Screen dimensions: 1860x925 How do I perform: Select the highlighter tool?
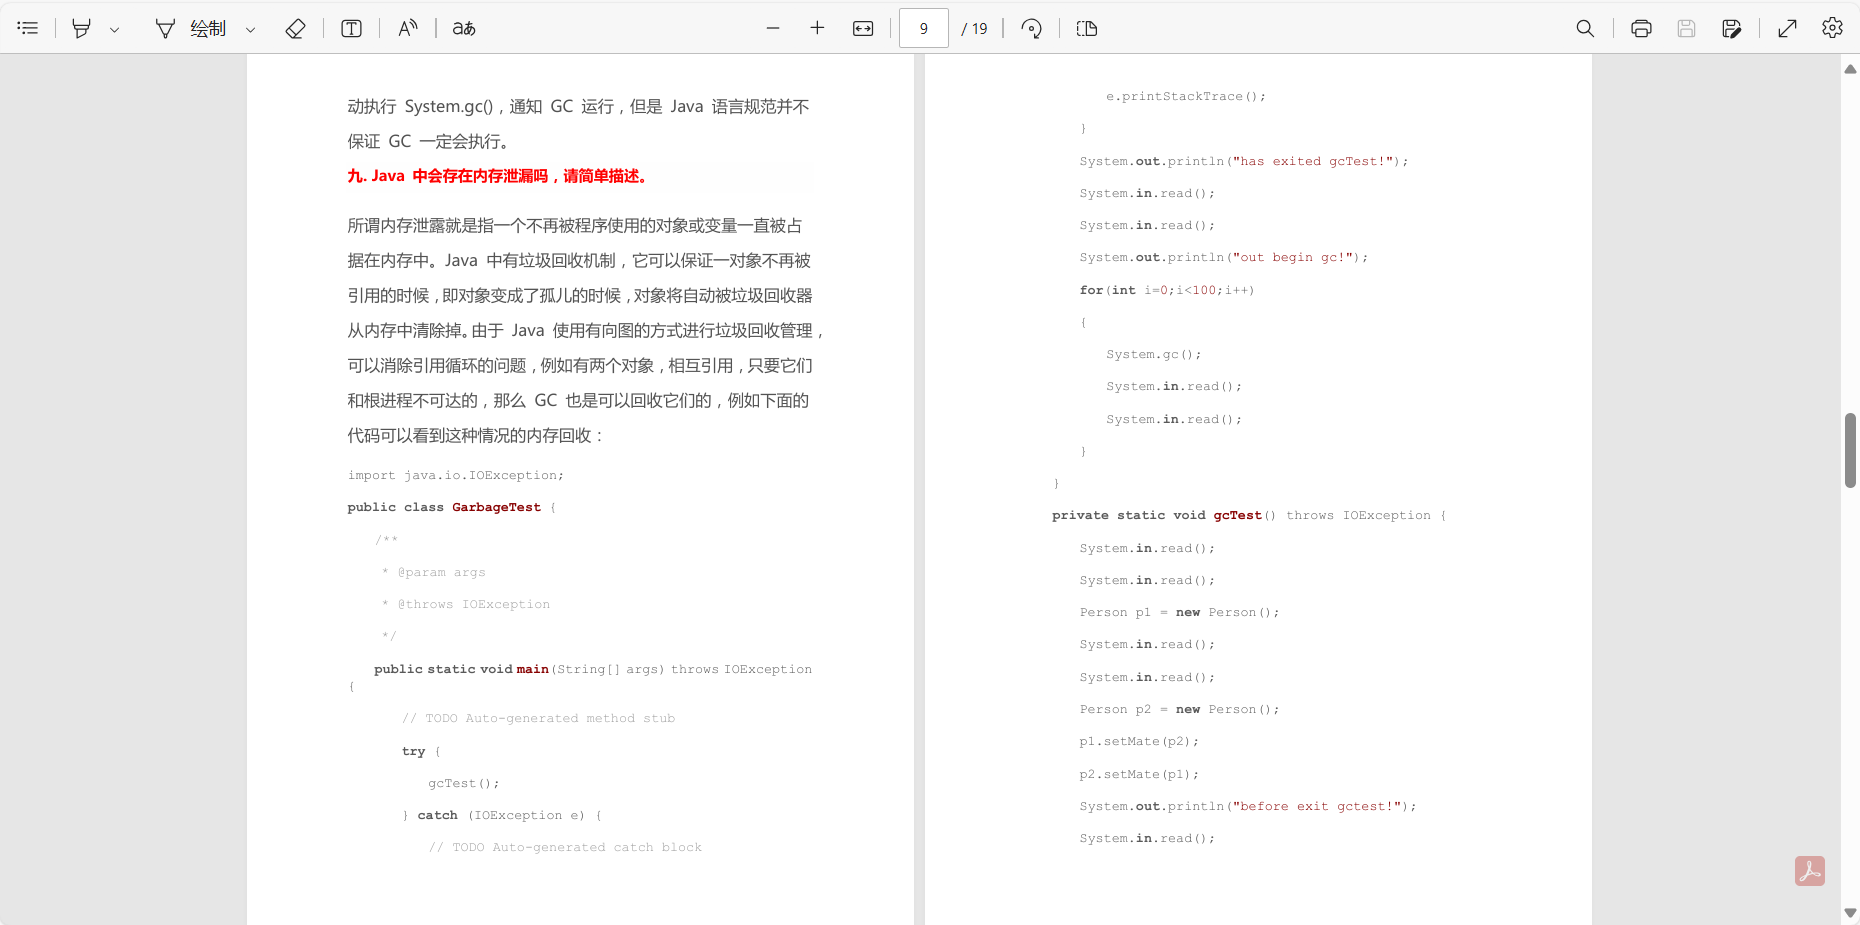[82, 28]
